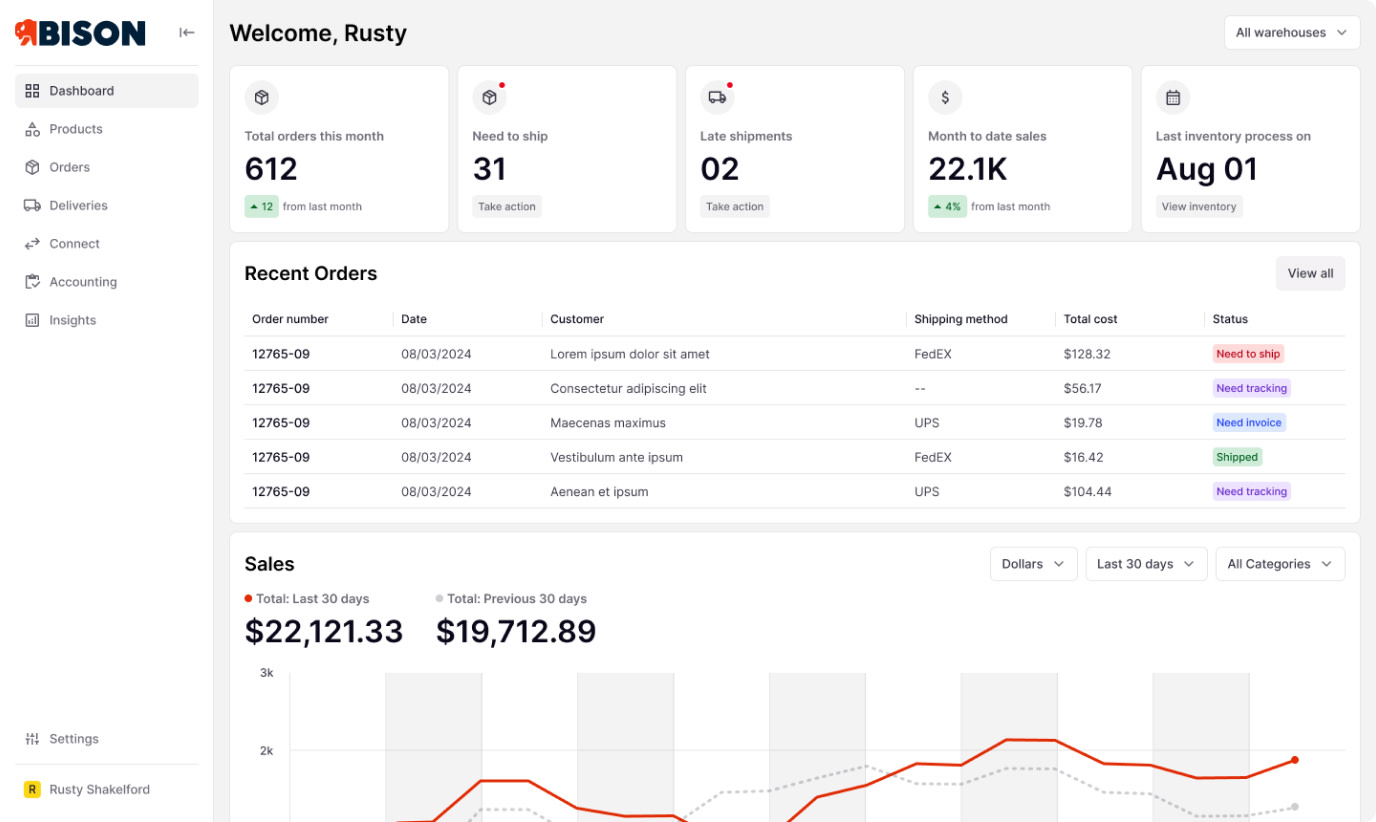Click the $128.32 total cost

click(1087, 354)
